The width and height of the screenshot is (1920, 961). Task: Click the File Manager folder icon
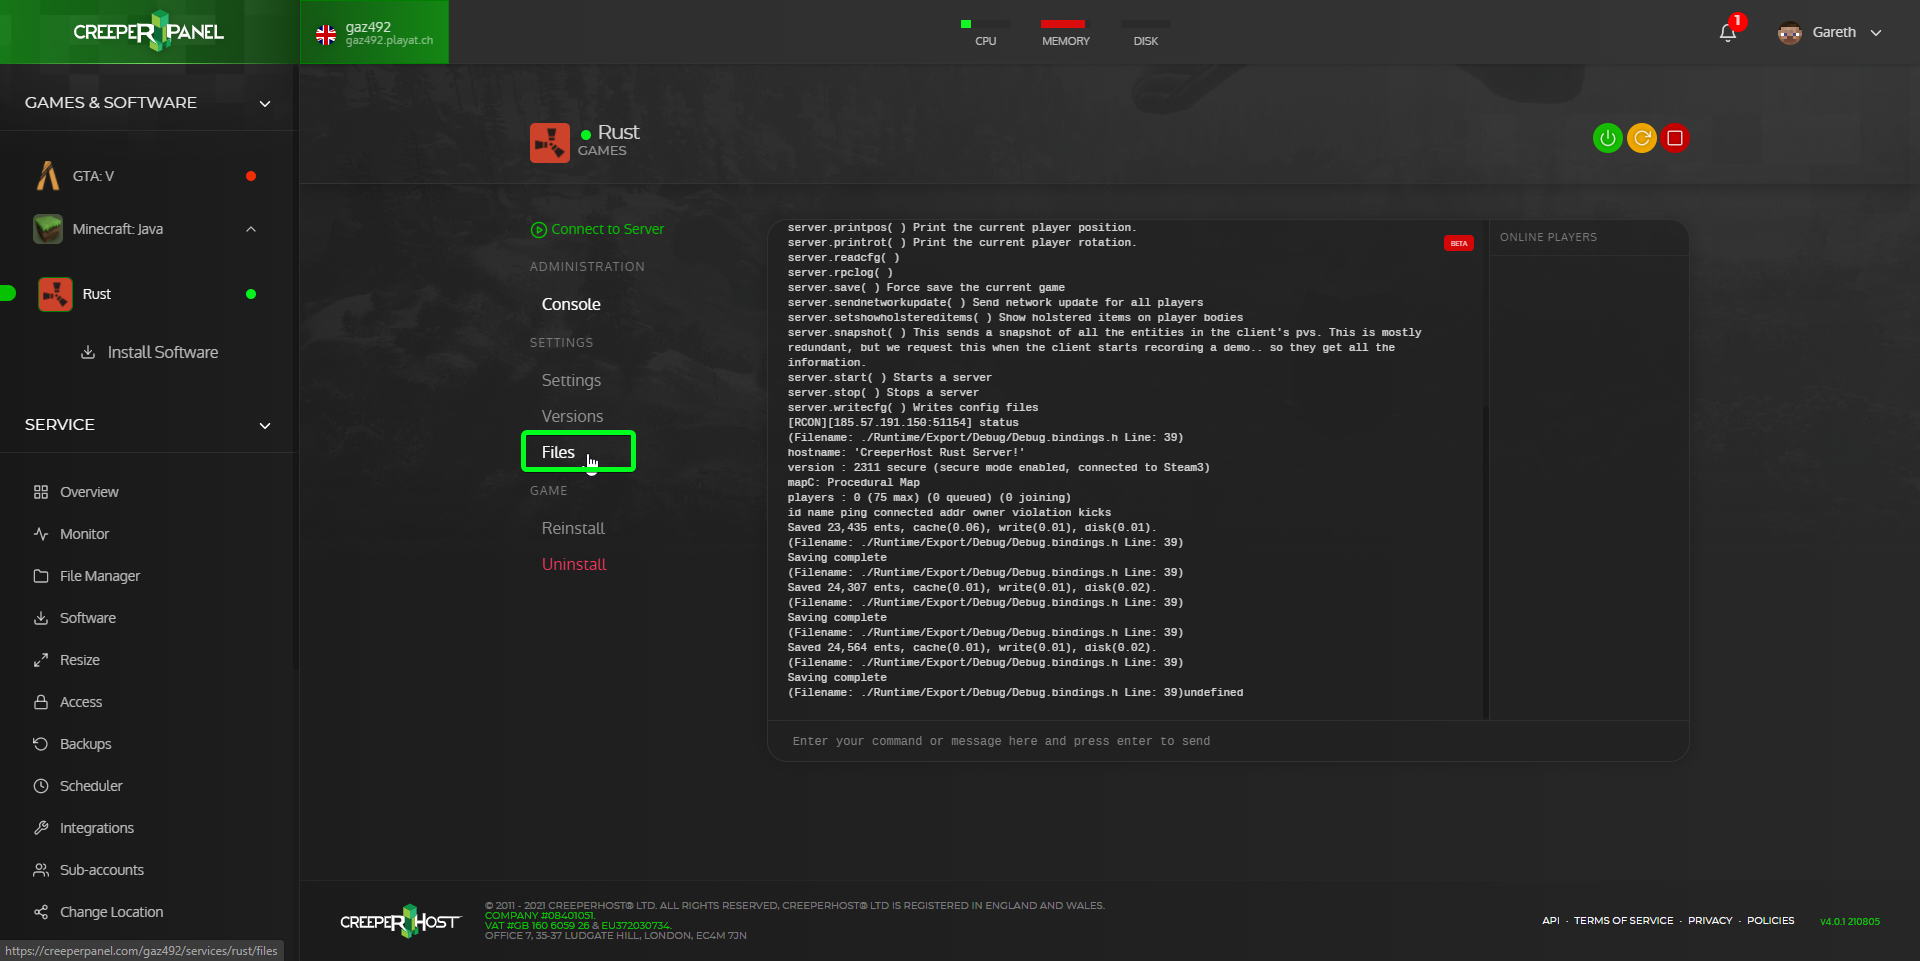tap(41, 576)
